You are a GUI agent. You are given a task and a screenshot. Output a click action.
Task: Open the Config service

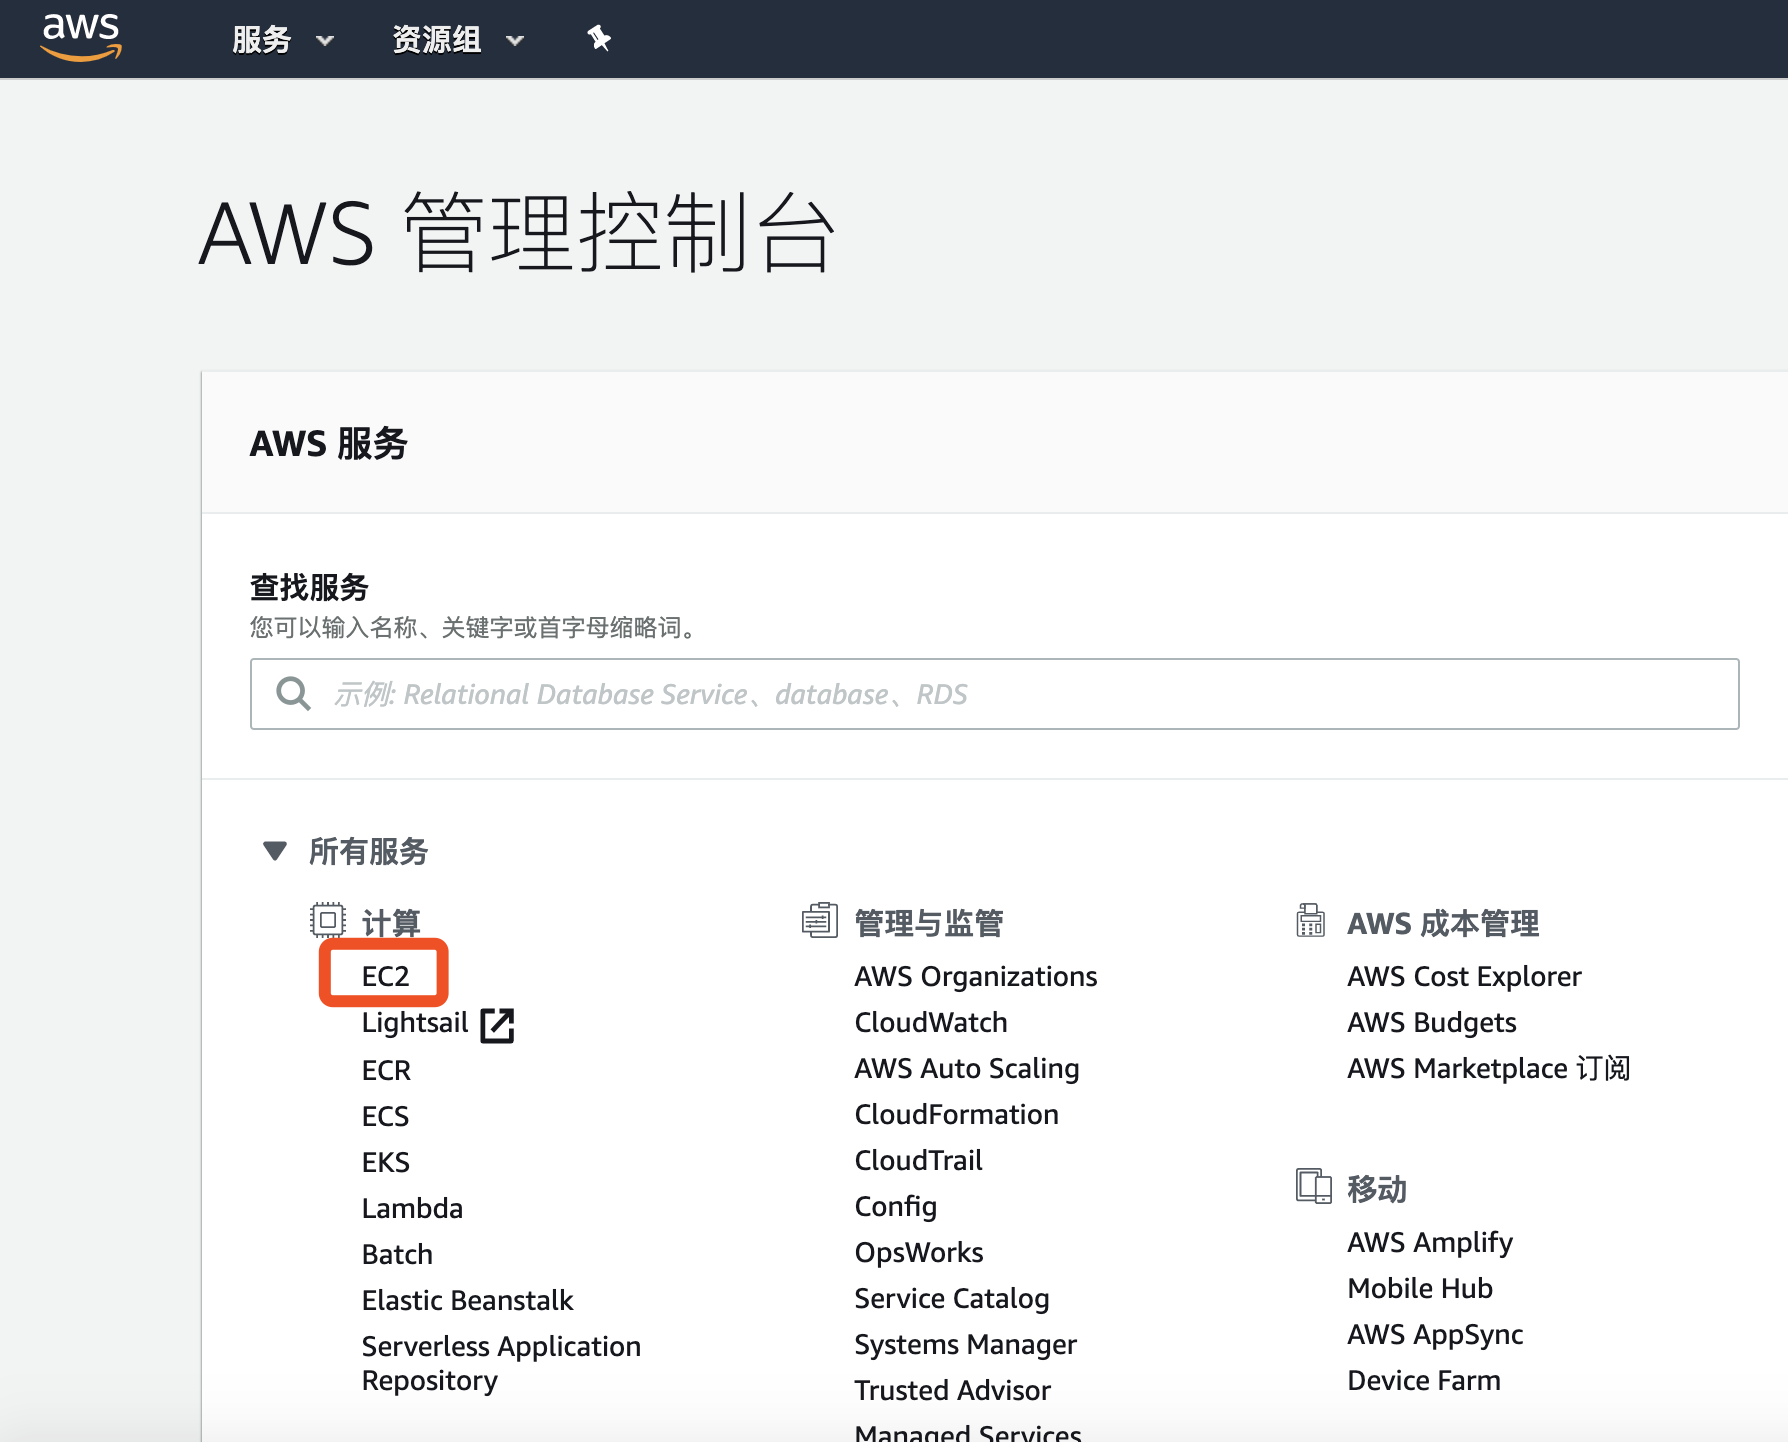[x=896, y=1207]
